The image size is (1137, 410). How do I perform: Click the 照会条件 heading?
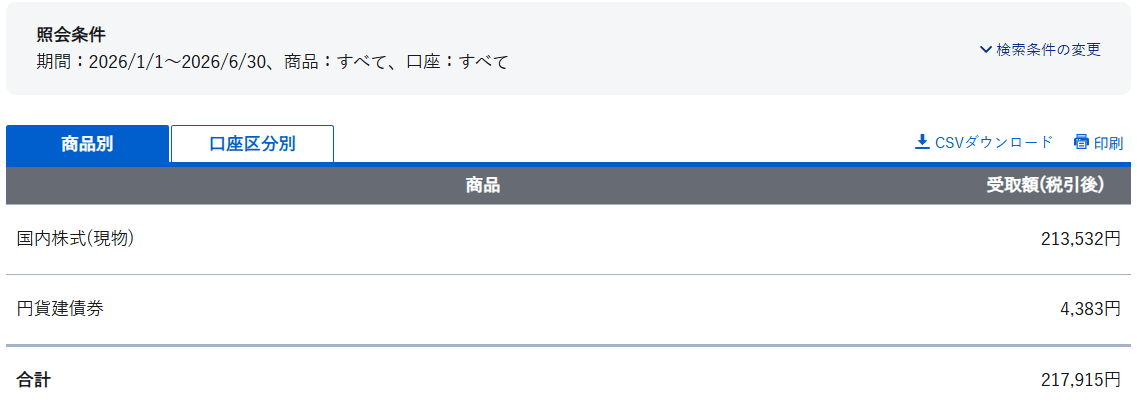click(71, 35)
